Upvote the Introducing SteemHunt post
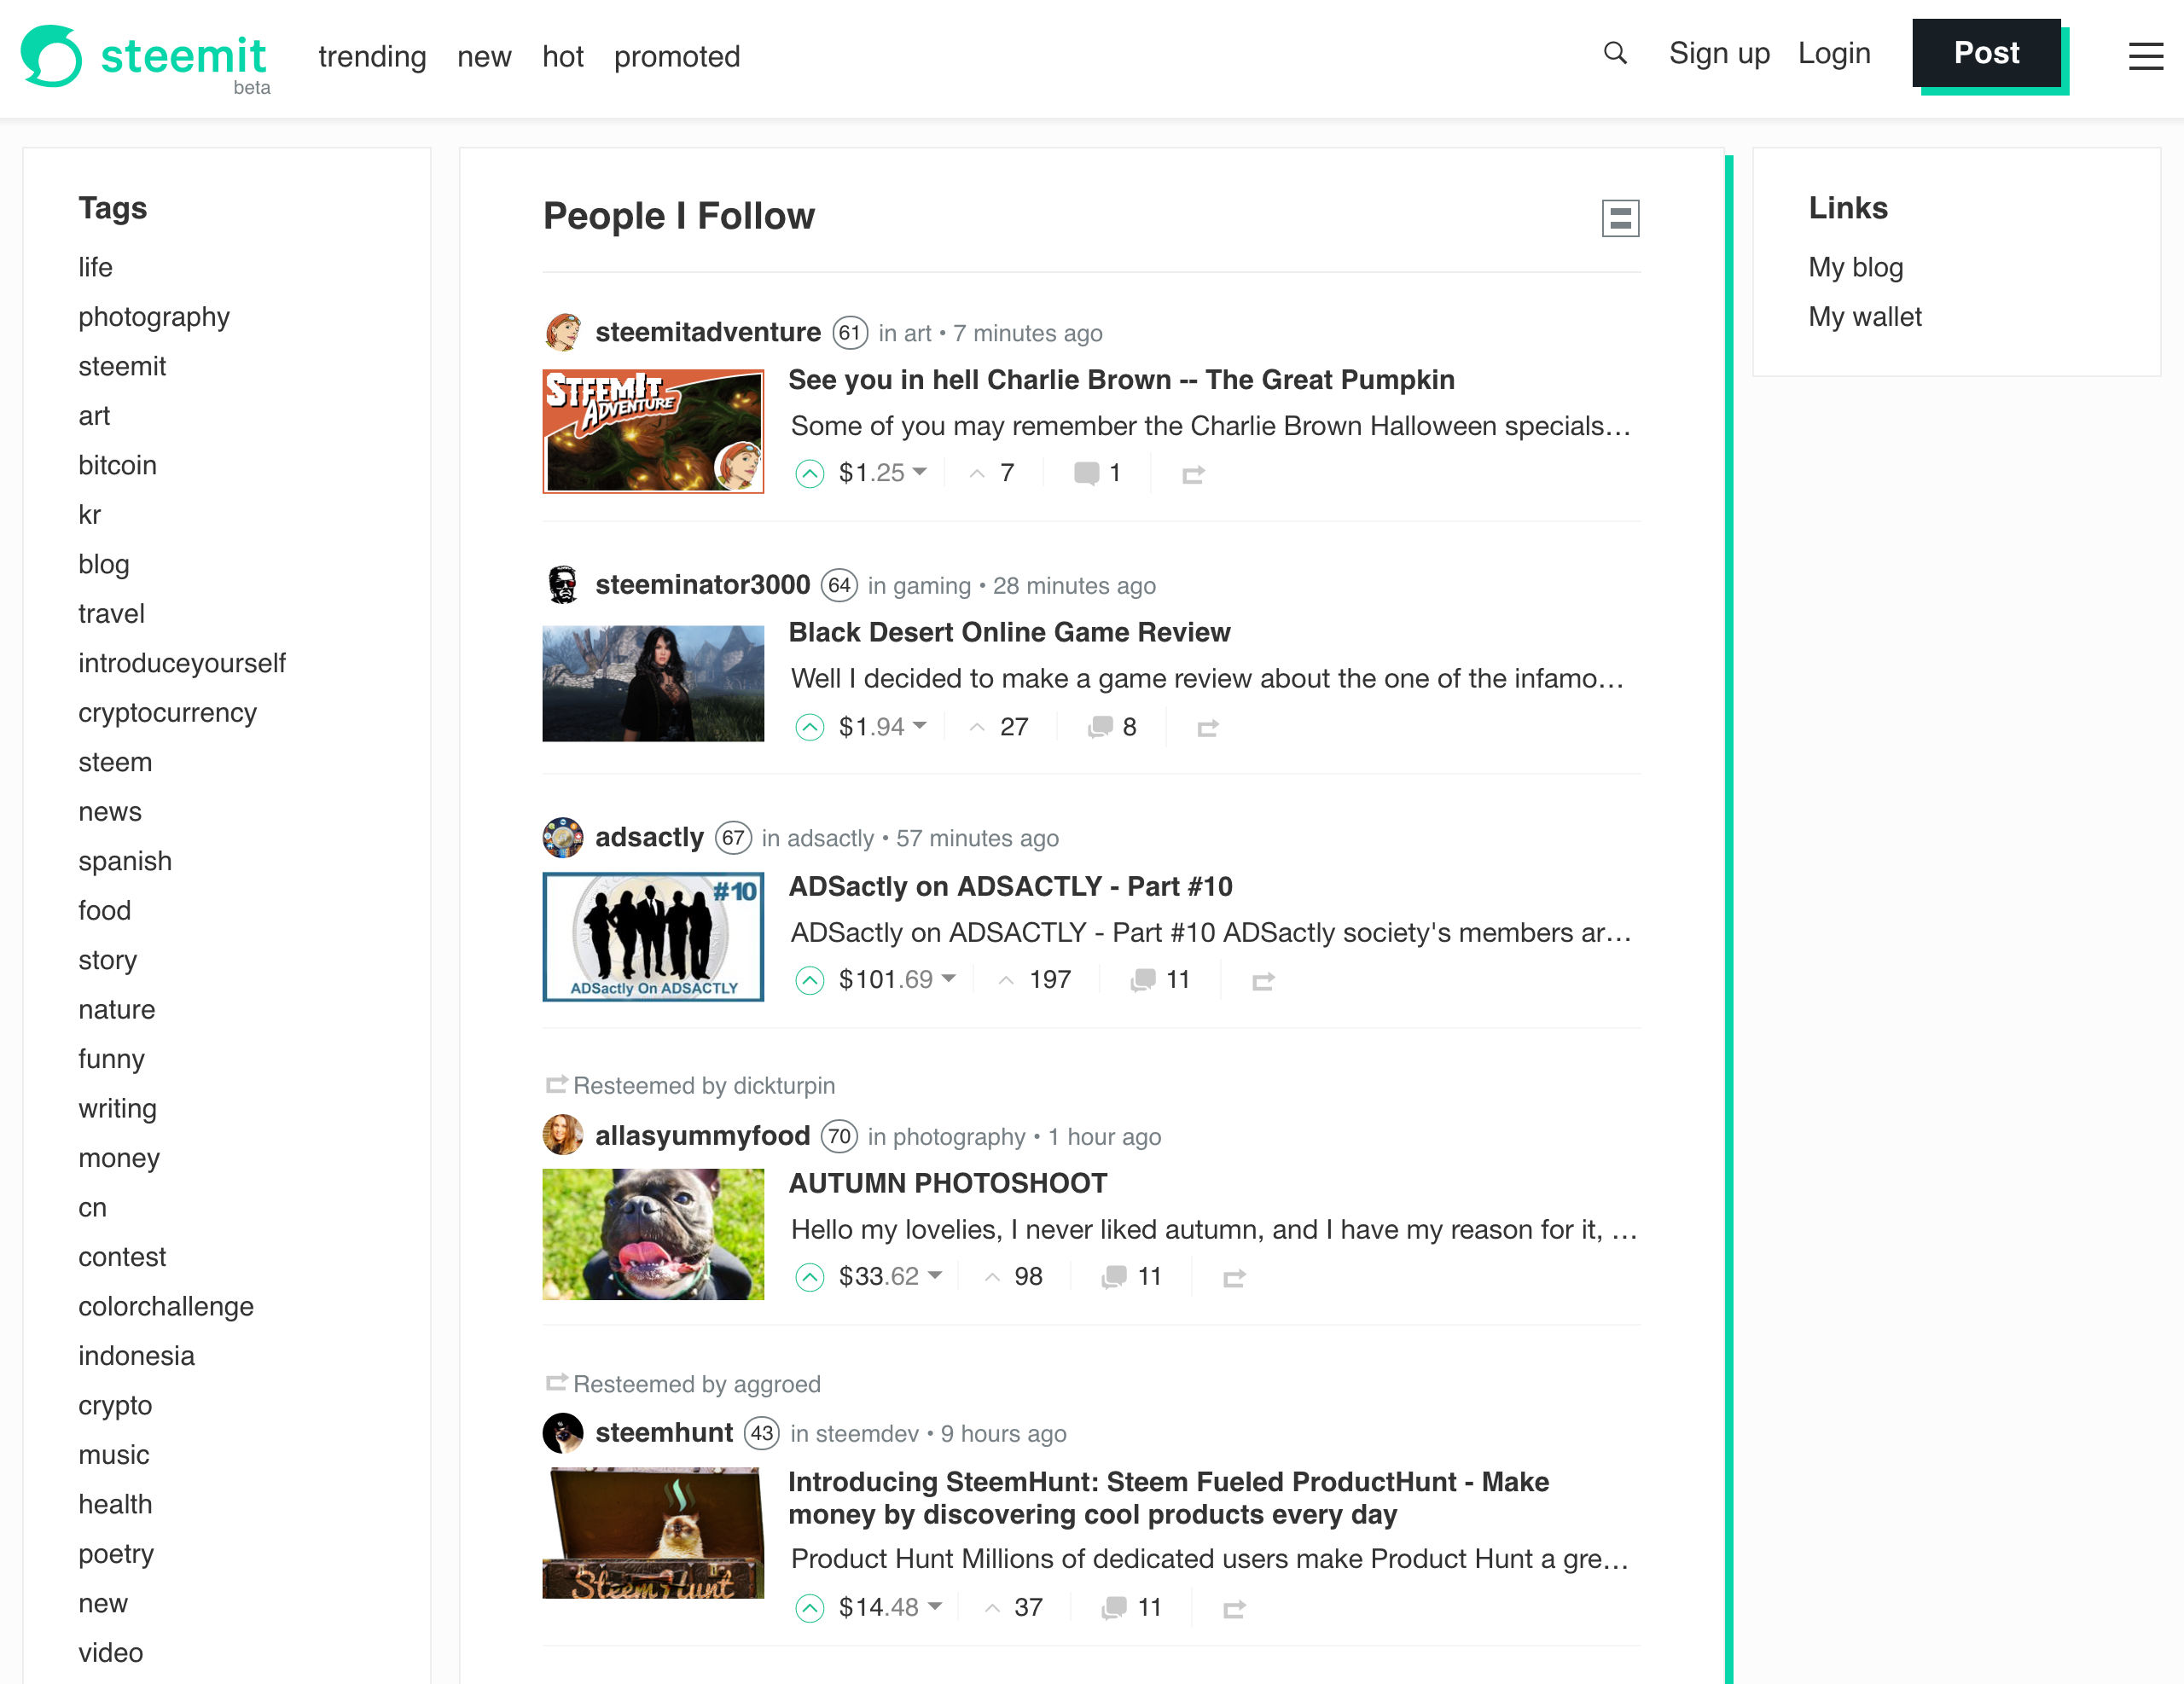 tap(809, 1608)
